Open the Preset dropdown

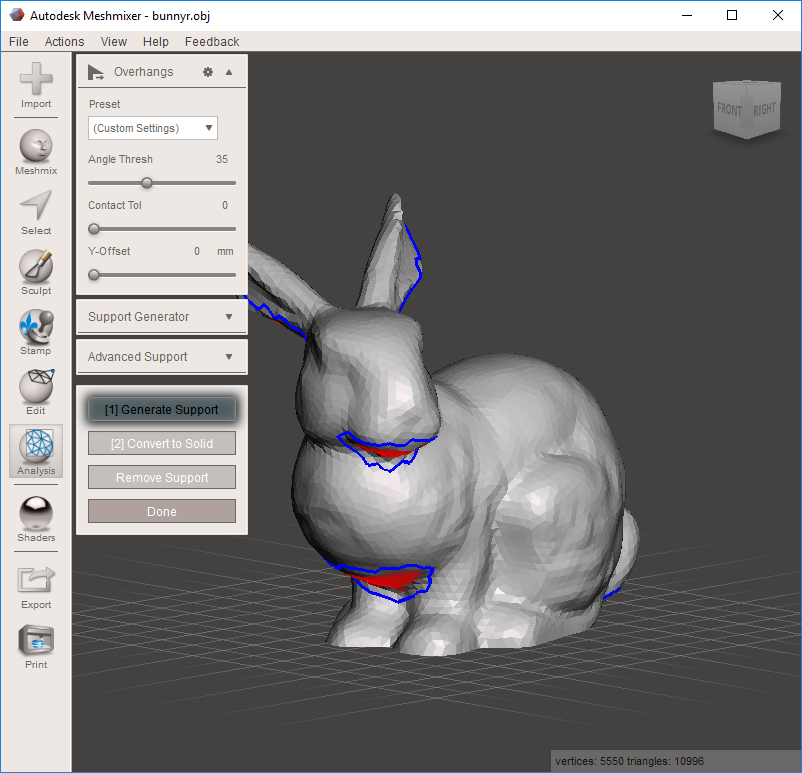tap(152, 128)
